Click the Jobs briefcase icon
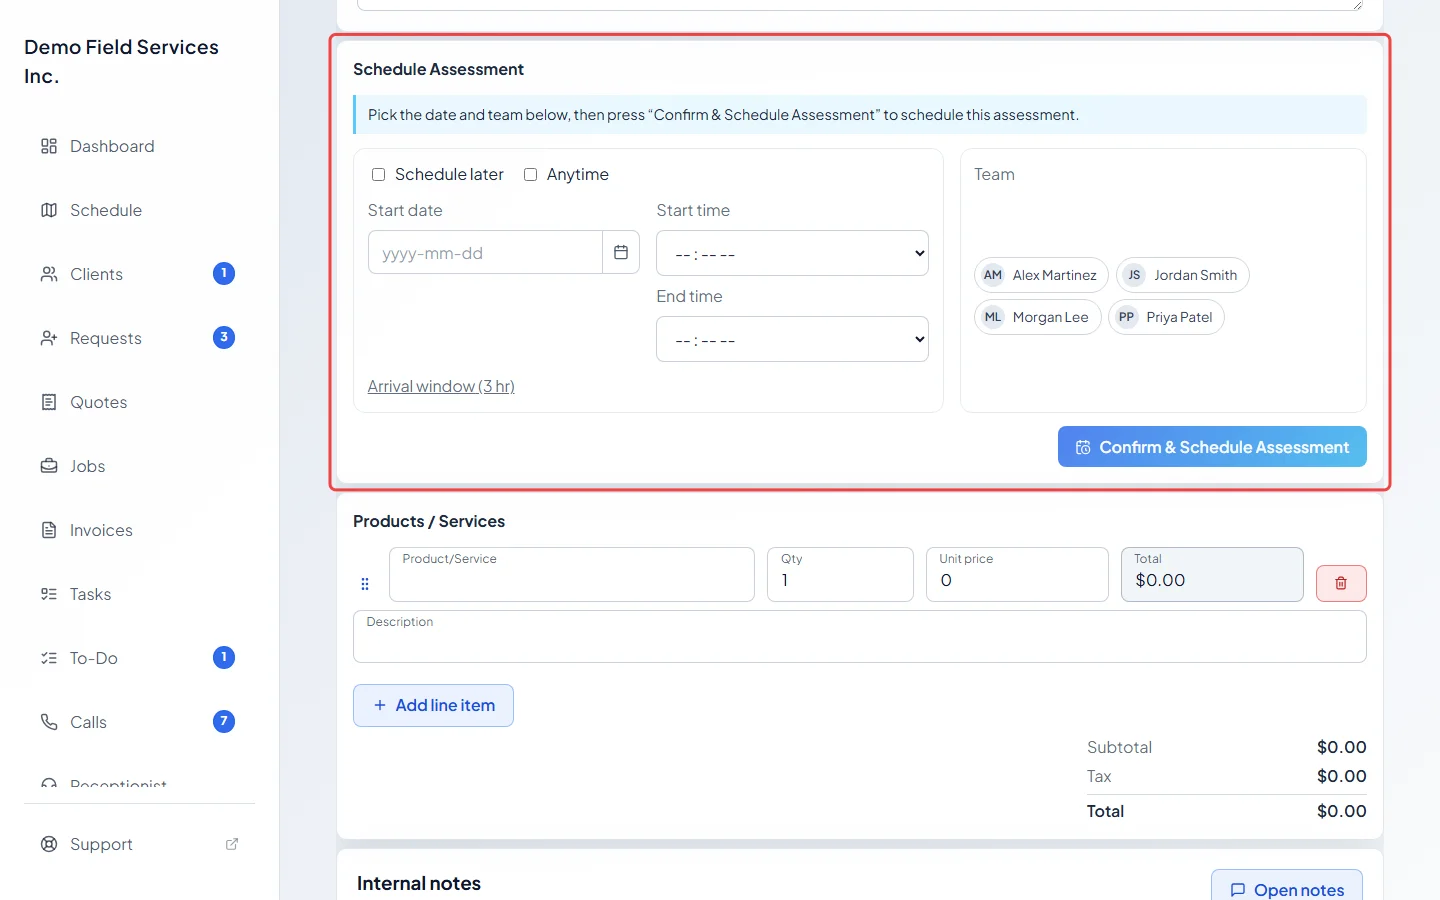The height and width of the screenshot is (900, 1440). pos(49,466)
